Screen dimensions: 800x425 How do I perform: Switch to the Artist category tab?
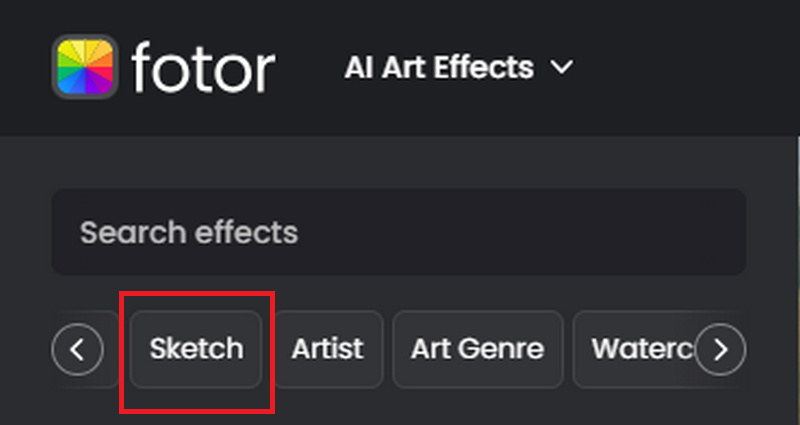(x=328, y=349)
